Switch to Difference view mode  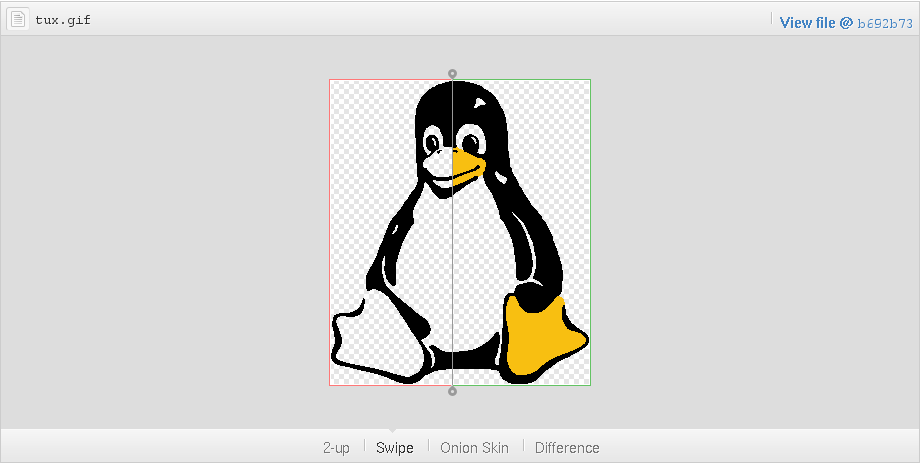point(567,448)
